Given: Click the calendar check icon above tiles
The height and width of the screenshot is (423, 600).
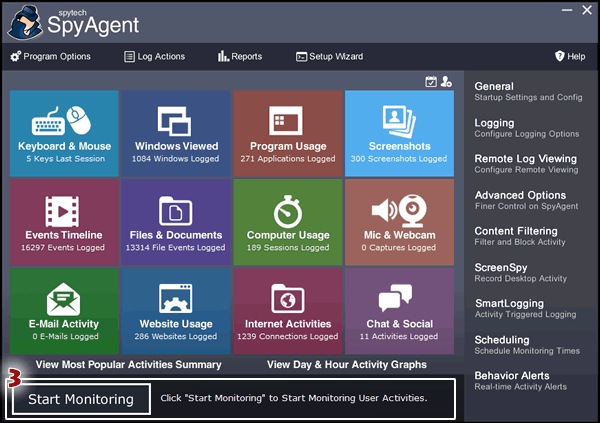Looking at the screenshot, I should (431, 81).
